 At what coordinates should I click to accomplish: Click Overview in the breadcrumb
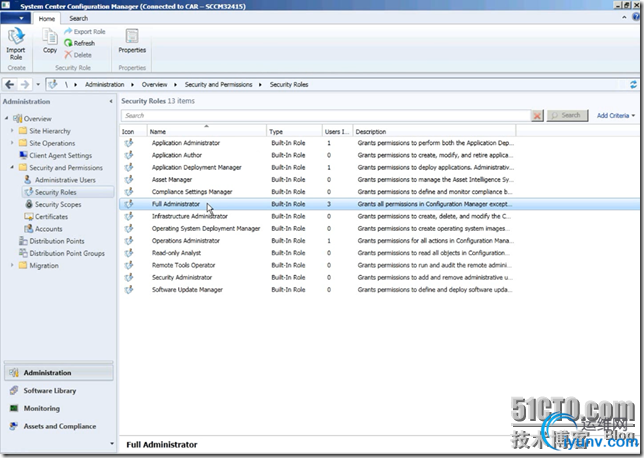click(x=154, y=85)
